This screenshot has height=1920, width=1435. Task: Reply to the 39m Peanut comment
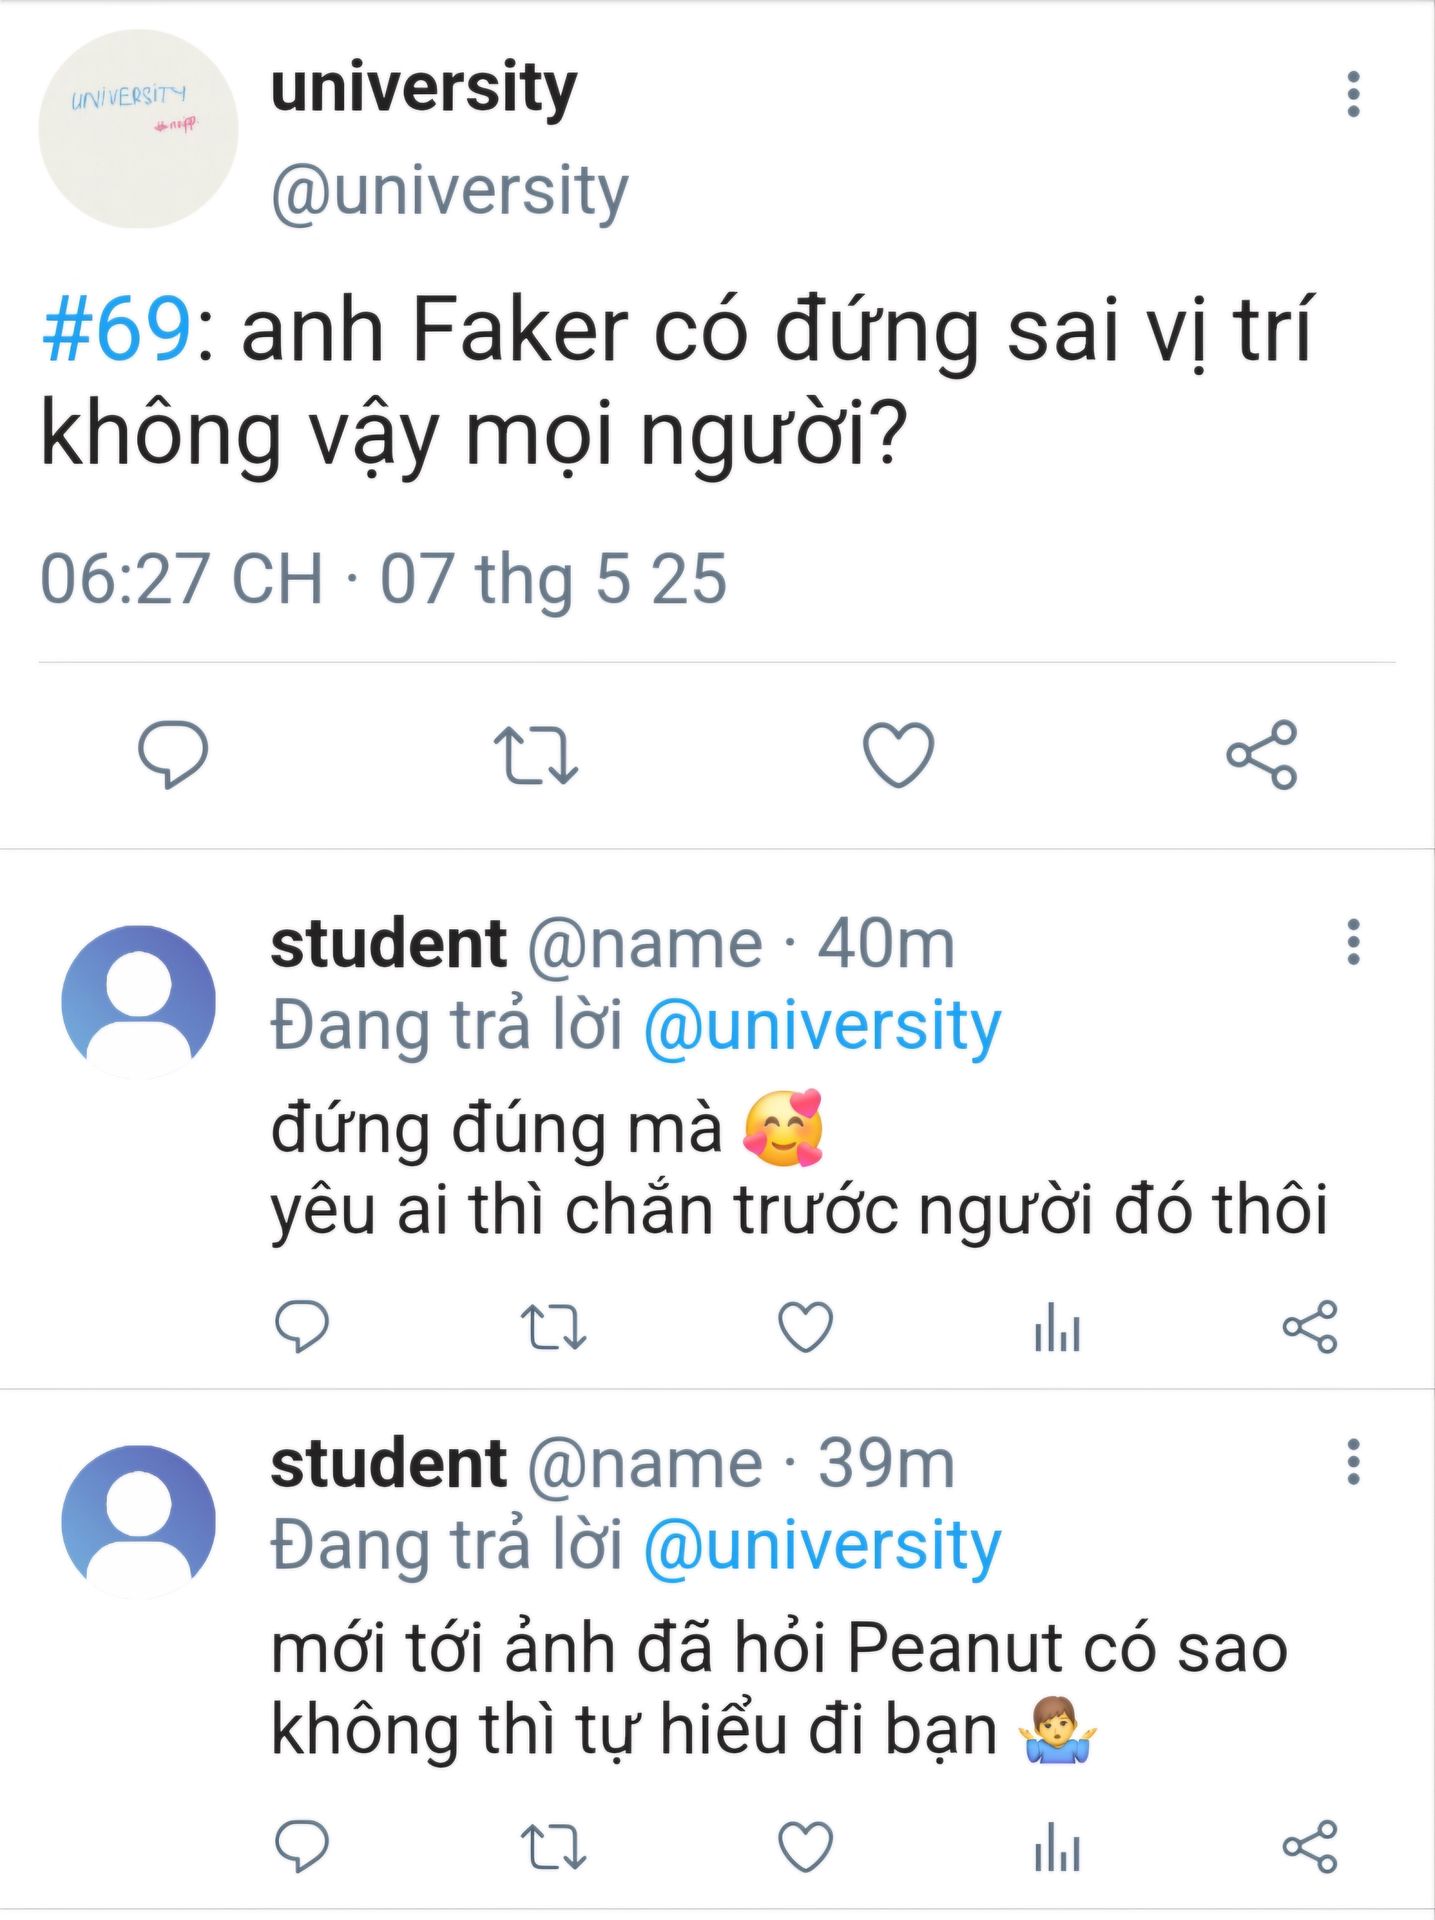point(301,1846)
